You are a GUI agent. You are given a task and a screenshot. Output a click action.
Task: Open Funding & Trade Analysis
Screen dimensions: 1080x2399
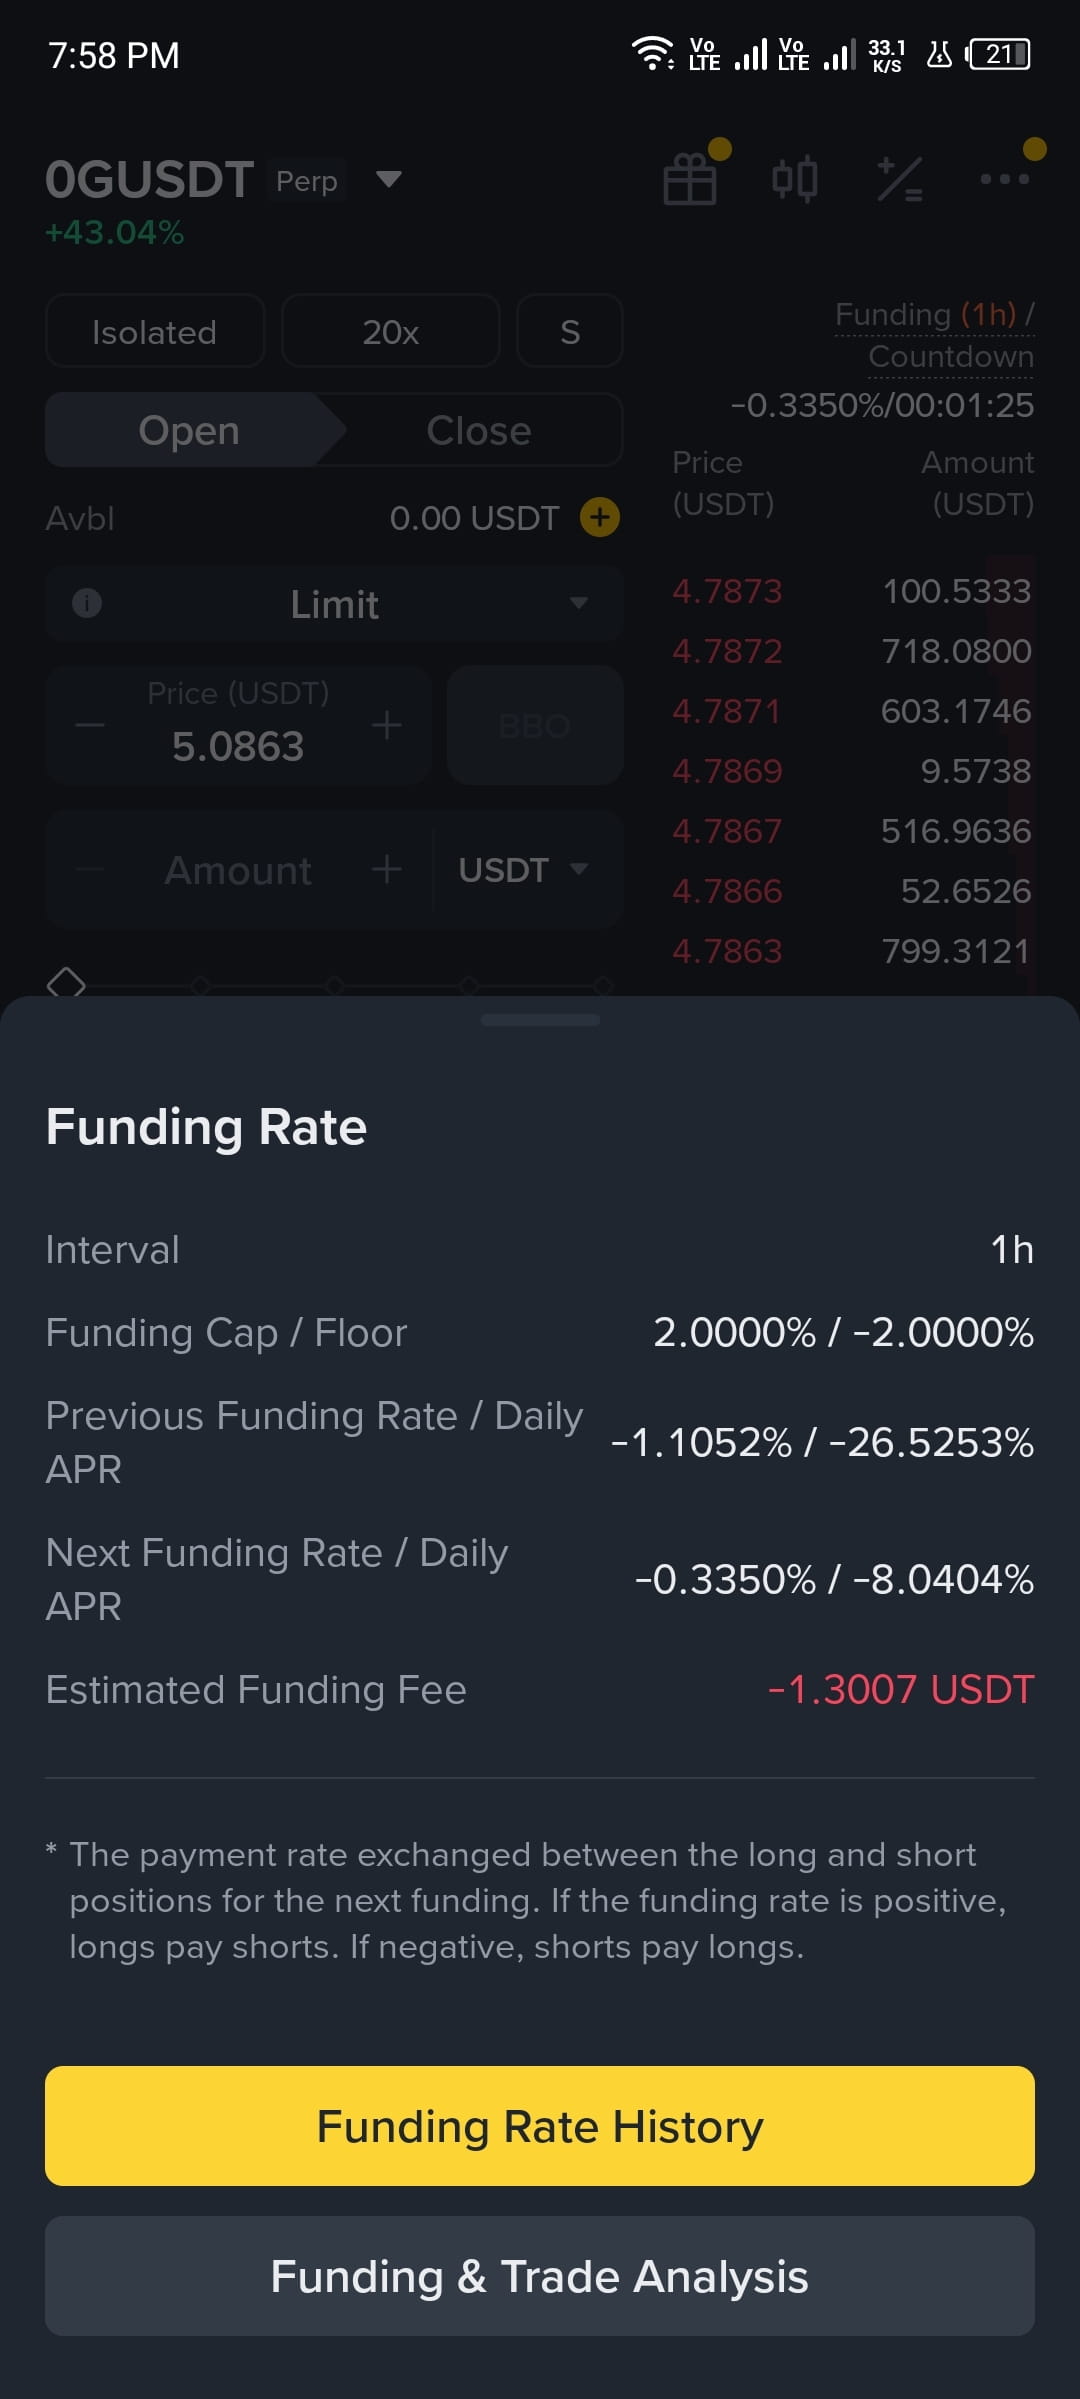[x=540, y=2276]
